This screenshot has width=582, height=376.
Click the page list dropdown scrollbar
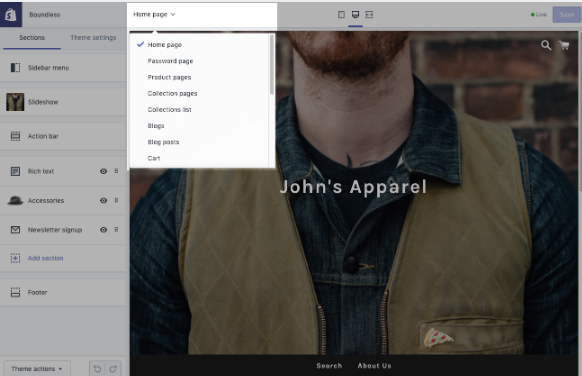click(x=272, y=65)
